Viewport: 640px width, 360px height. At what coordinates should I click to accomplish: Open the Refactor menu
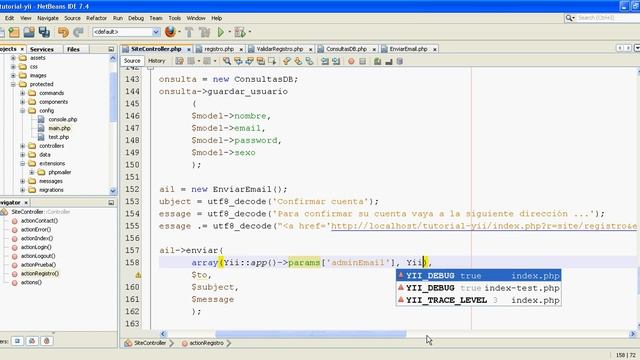tap(96, 18)
